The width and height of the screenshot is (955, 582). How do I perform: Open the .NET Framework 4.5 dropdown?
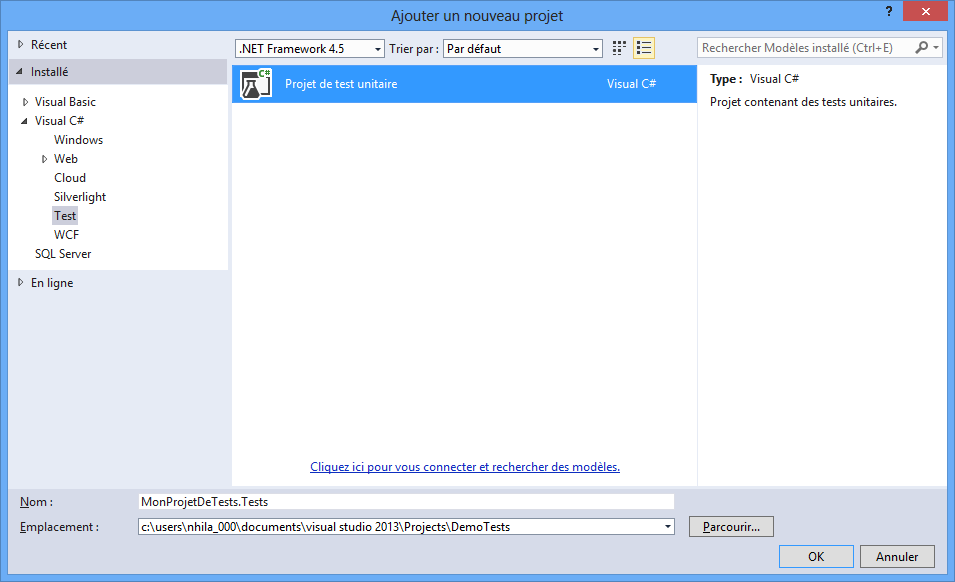point(309,49)
